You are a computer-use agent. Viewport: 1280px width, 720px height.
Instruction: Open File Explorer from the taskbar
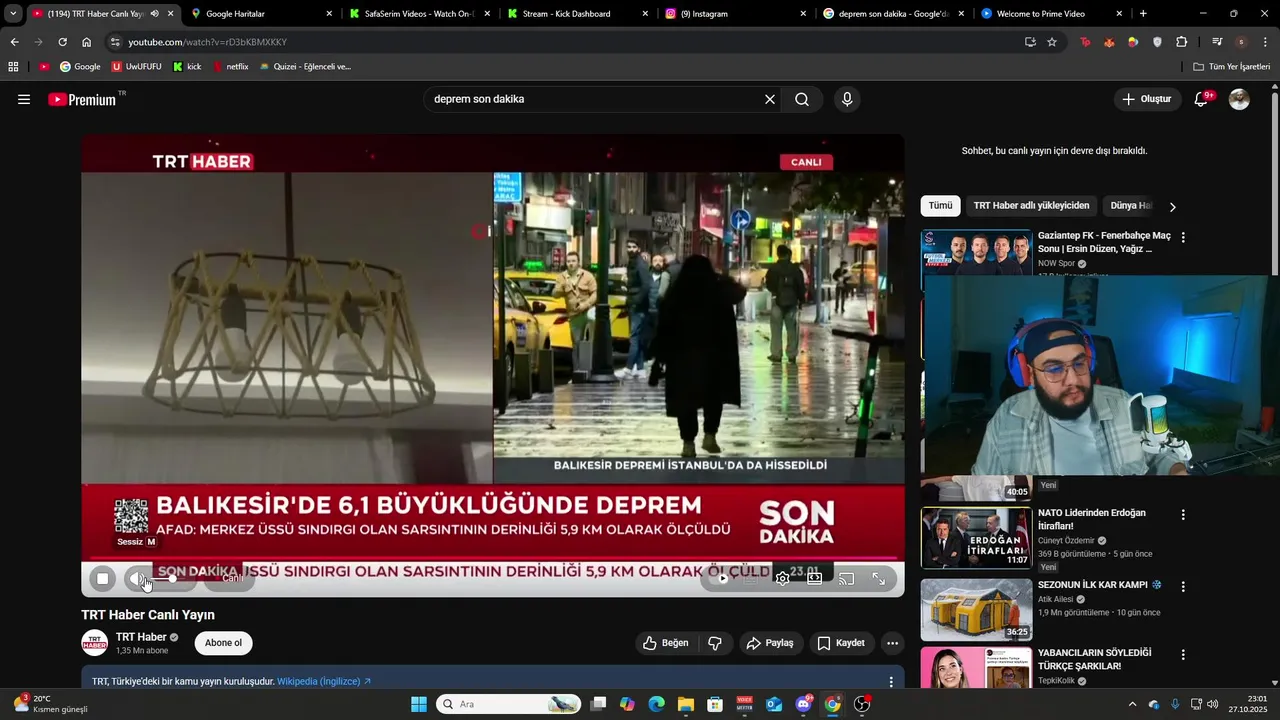685,704
